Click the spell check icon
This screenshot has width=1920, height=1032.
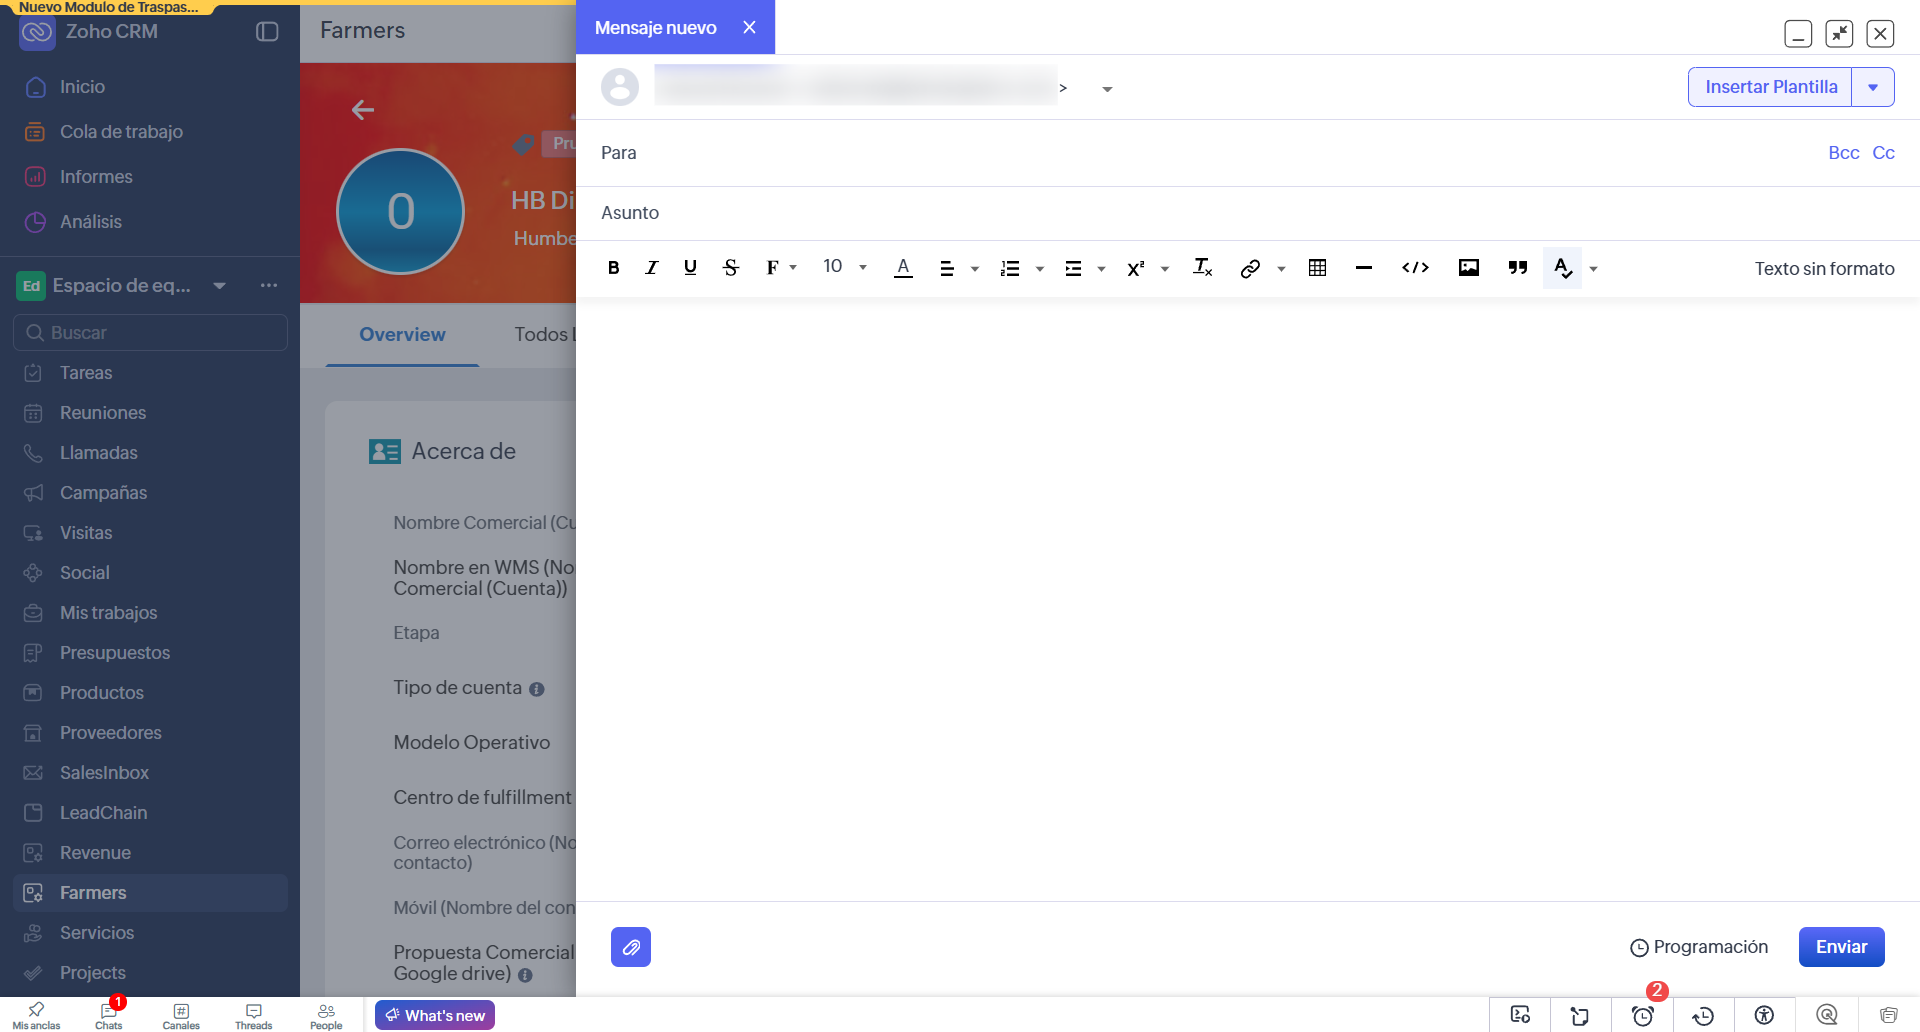coord(1563,268)
